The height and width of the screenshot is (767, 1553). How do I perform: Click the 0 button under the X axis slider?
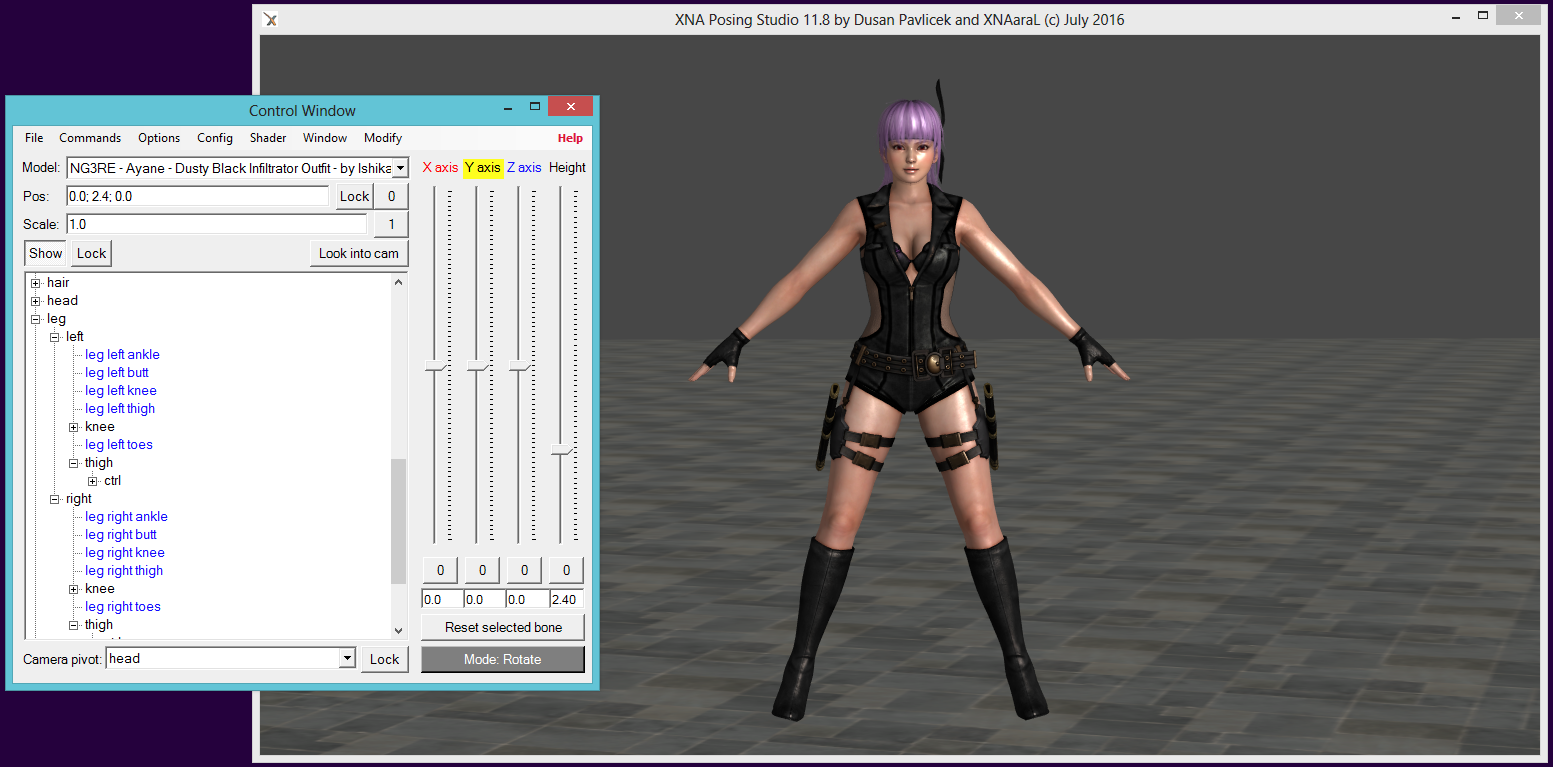tap(440, 570)
